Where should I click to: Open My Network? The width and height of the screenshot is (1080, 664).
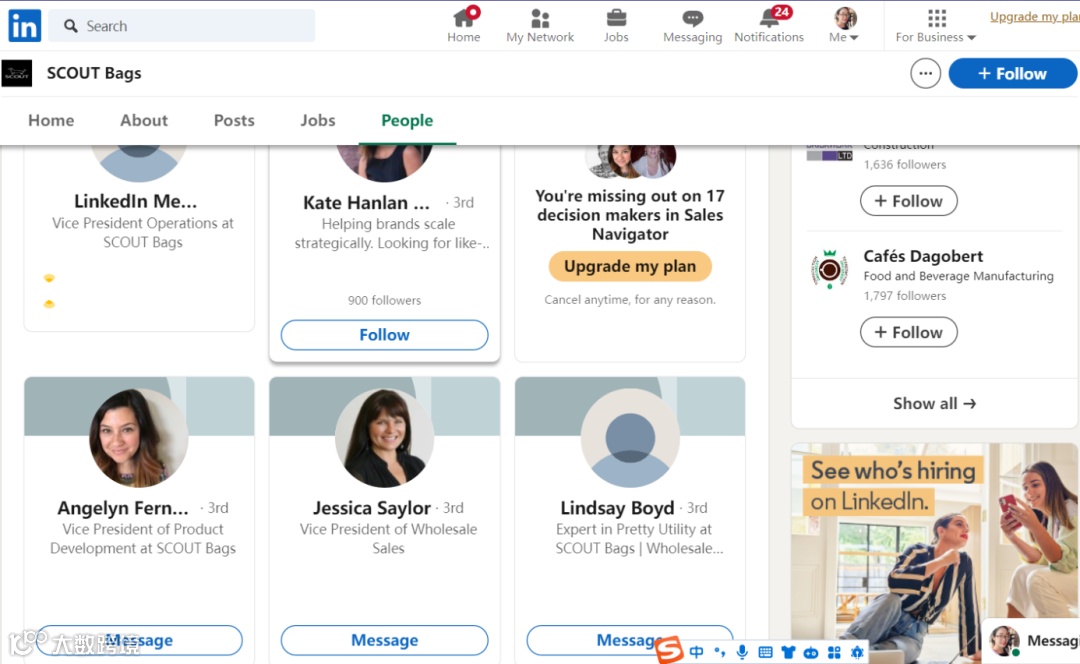(x=540, y=25)
